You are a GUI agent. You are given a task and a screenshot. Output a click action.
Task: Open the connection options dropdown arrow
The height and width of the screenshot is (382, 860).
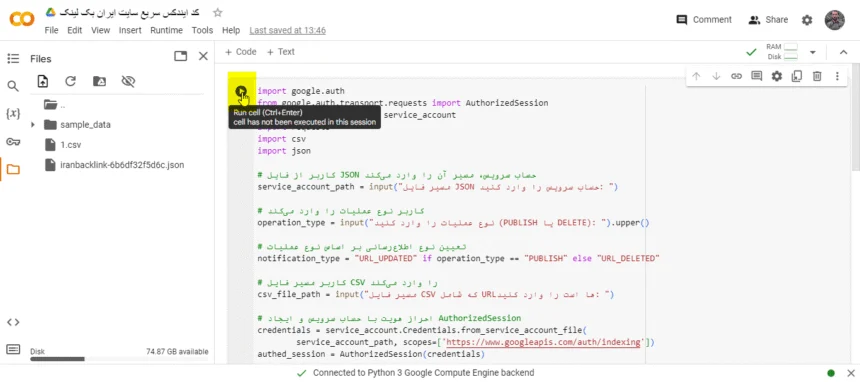(813, 53)
